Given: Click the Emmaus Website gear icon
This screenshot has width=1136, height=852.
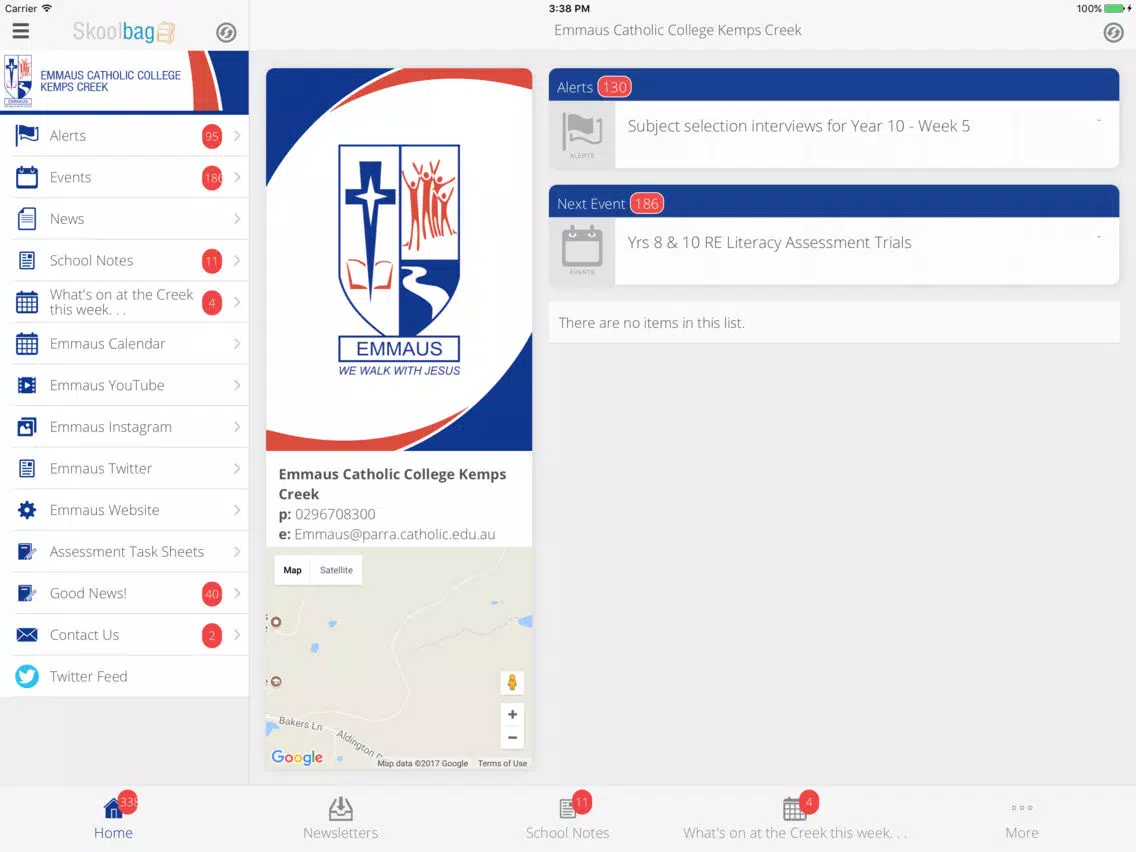Looking at the screenshot, I should [x=27, y=510].
